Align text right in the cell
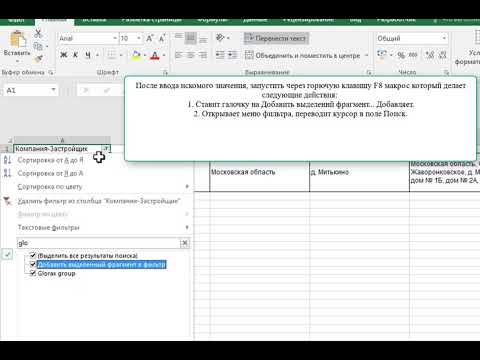 click(203, 55)
